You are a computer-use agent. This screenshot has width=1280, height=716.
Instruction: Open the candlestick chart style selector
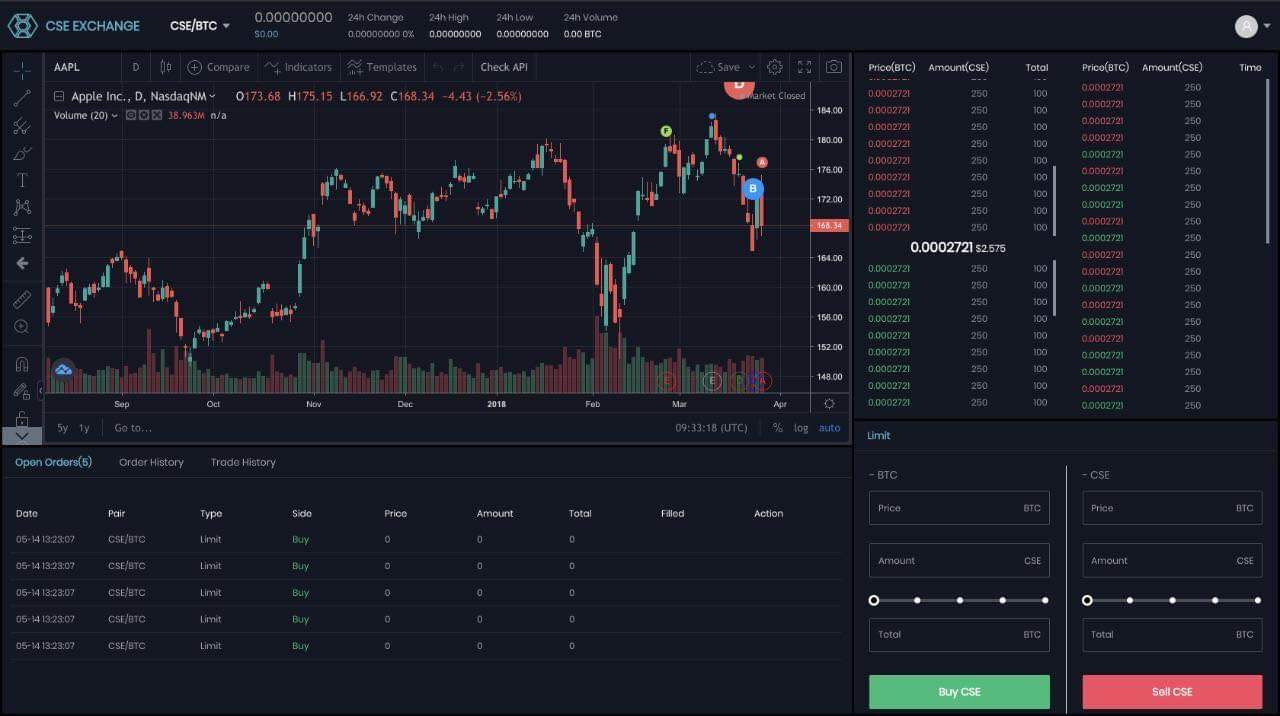pyautogui.click(x=165, y=67)
